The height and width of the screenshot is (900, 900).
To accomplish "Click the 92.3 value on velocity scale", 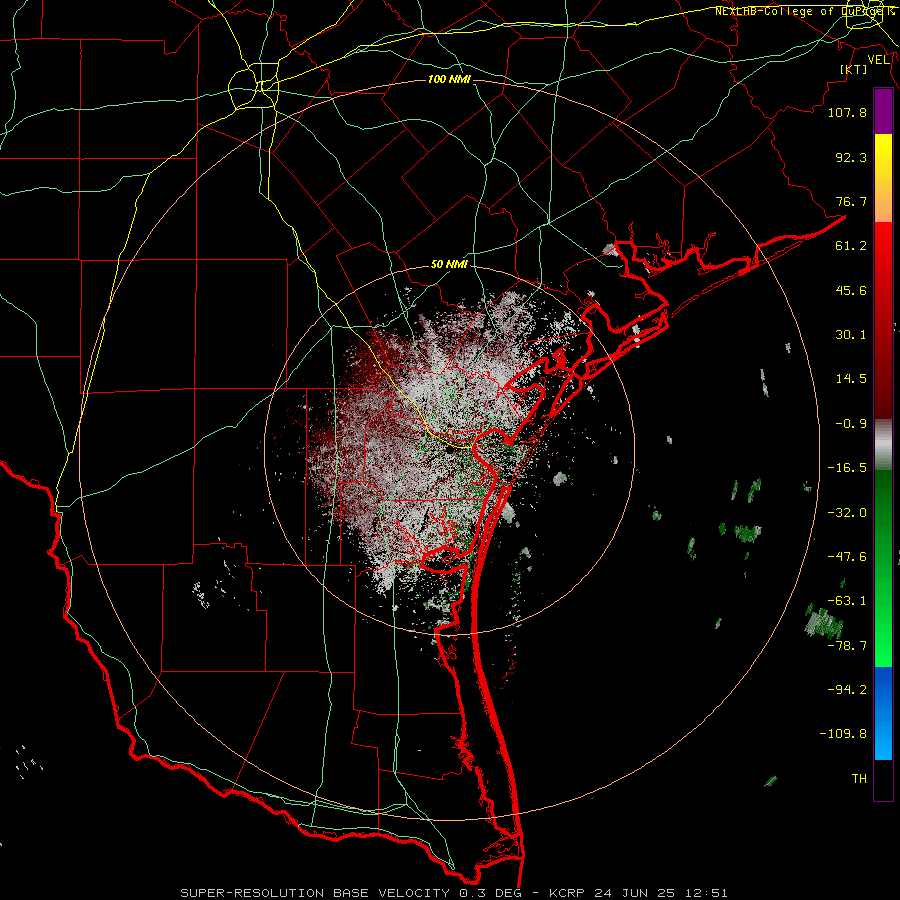I will pos(851,157).
